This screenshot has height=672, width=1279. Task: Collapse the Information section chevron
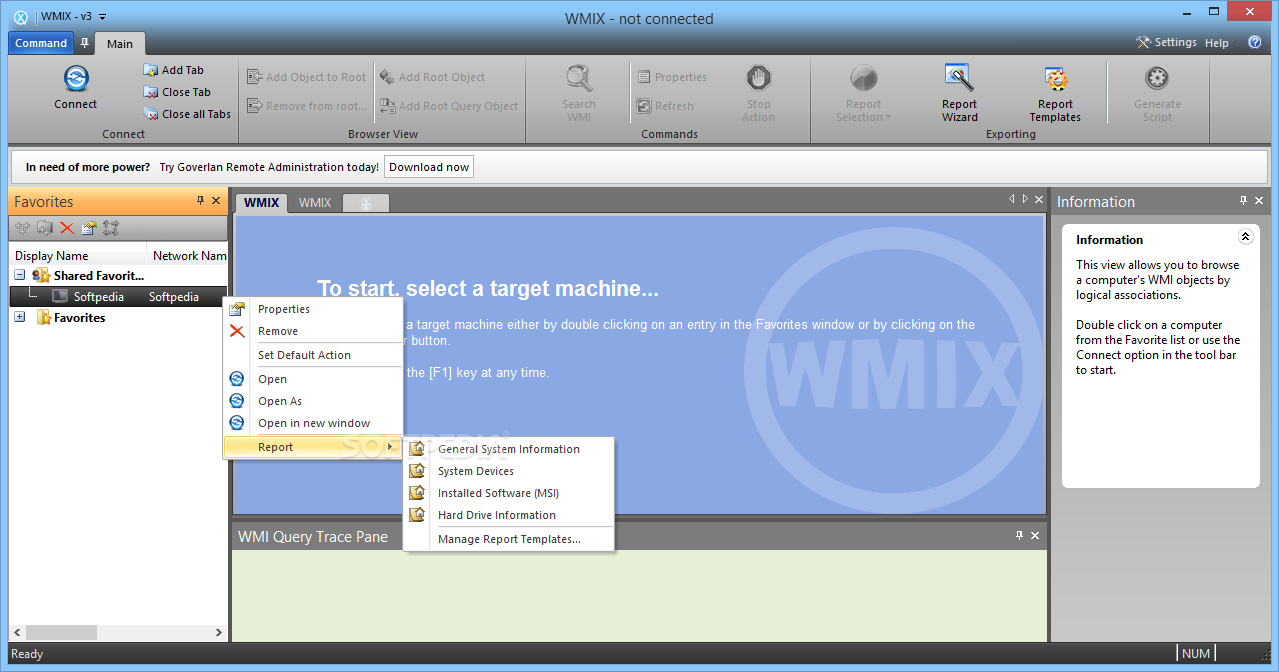pyautogui.click(x=1245, y=238)
